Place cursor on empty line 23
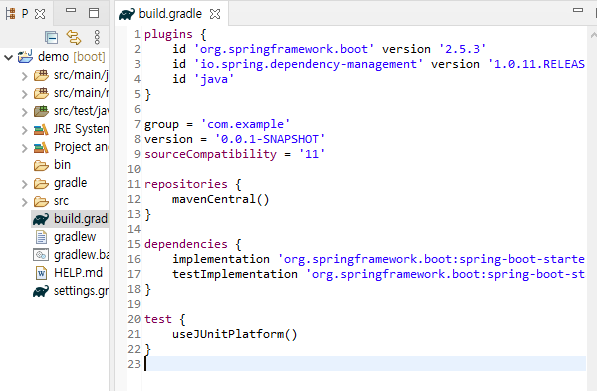 [x=365, y=364]
